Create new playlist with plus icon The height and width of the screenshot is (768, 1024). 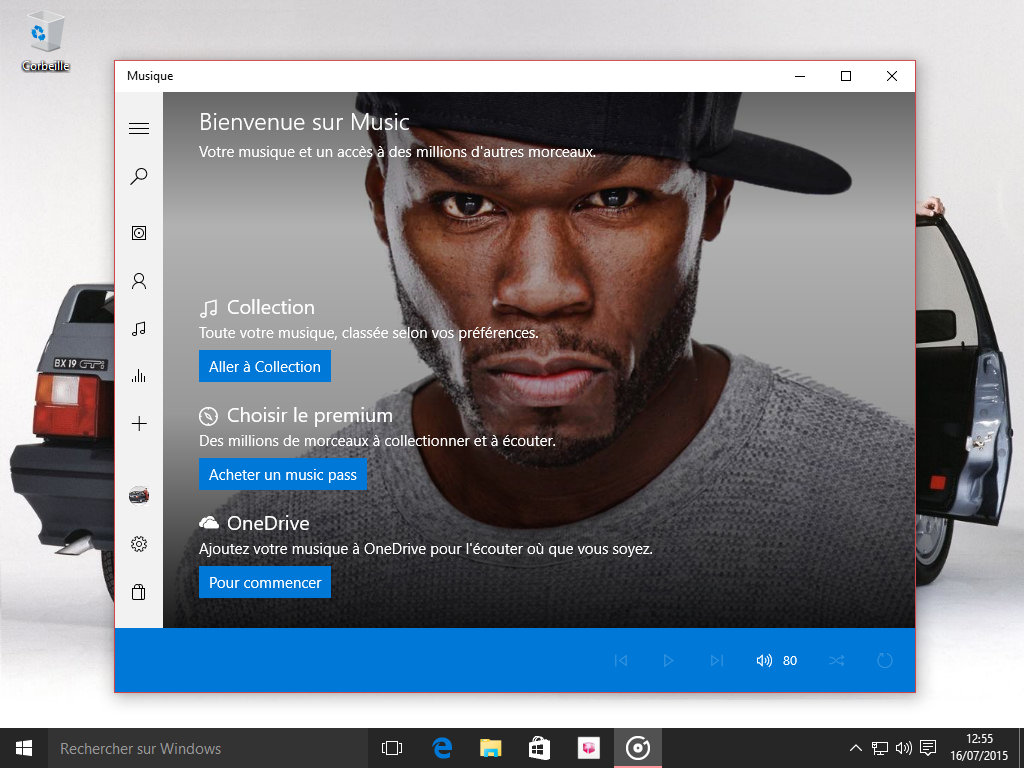click(x=139, y=424)
